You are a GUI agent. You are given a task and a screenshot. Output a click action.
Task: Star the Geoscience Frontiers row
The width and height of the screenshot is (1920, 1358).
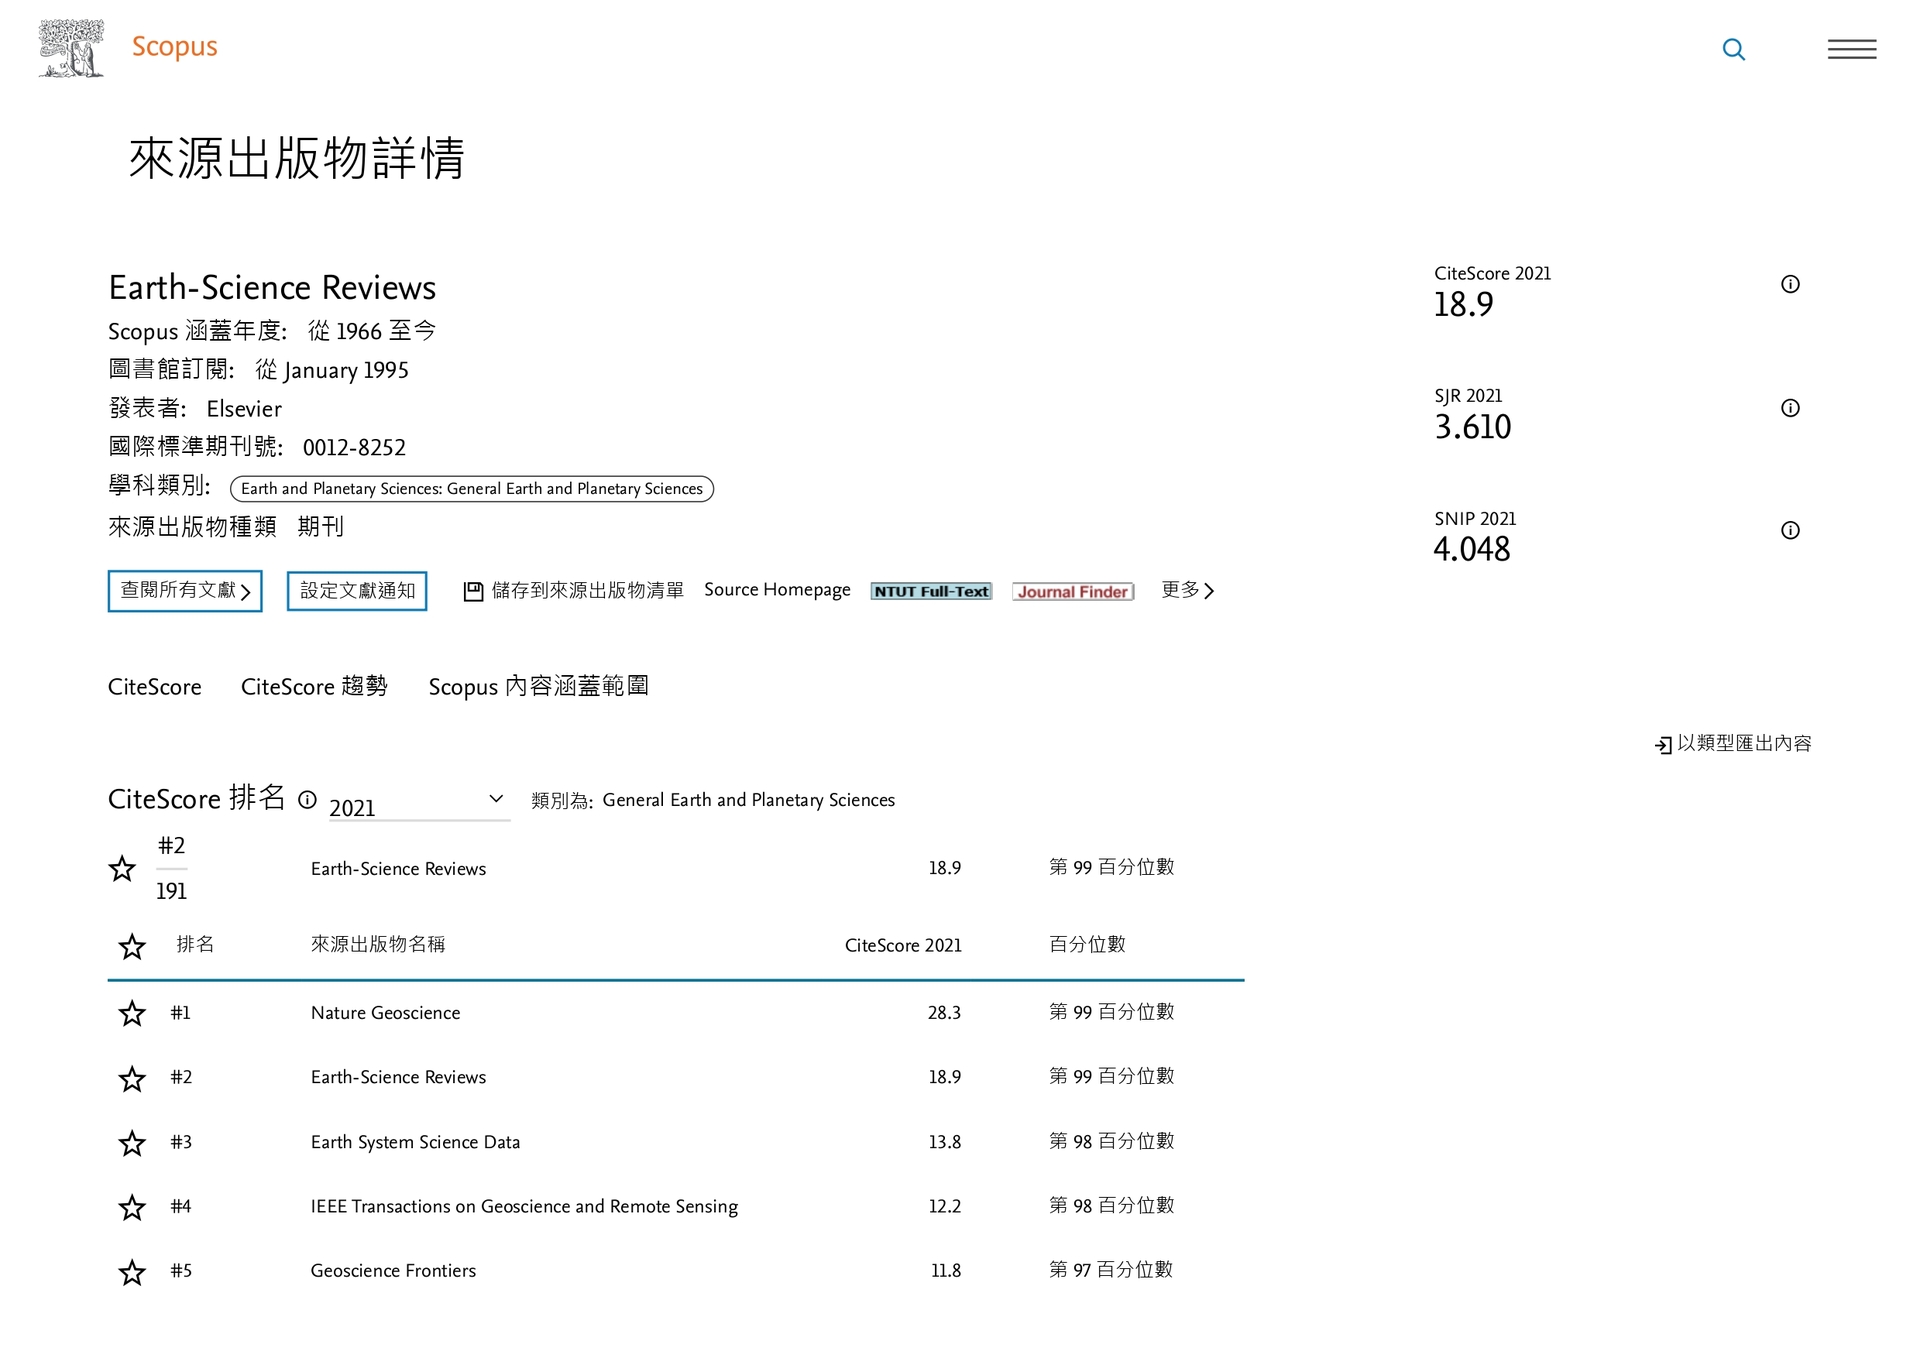(x=132, y=1272)
